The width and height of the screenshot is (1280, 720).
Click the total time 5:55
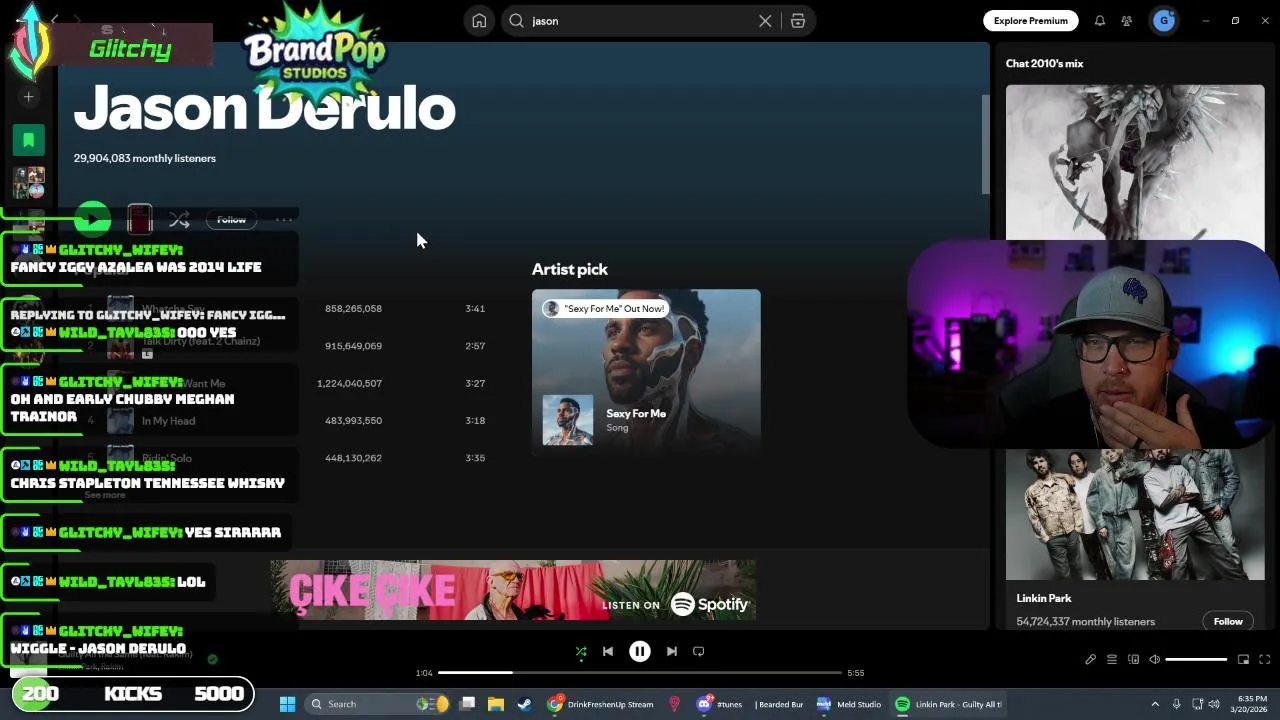pyautogui.click(x=855, y=673)
